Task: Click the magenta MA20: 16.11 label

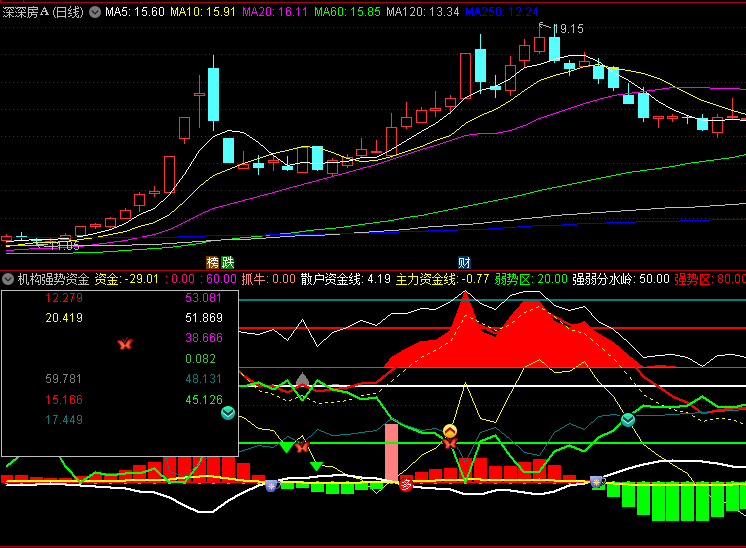Action: point(275,12)
